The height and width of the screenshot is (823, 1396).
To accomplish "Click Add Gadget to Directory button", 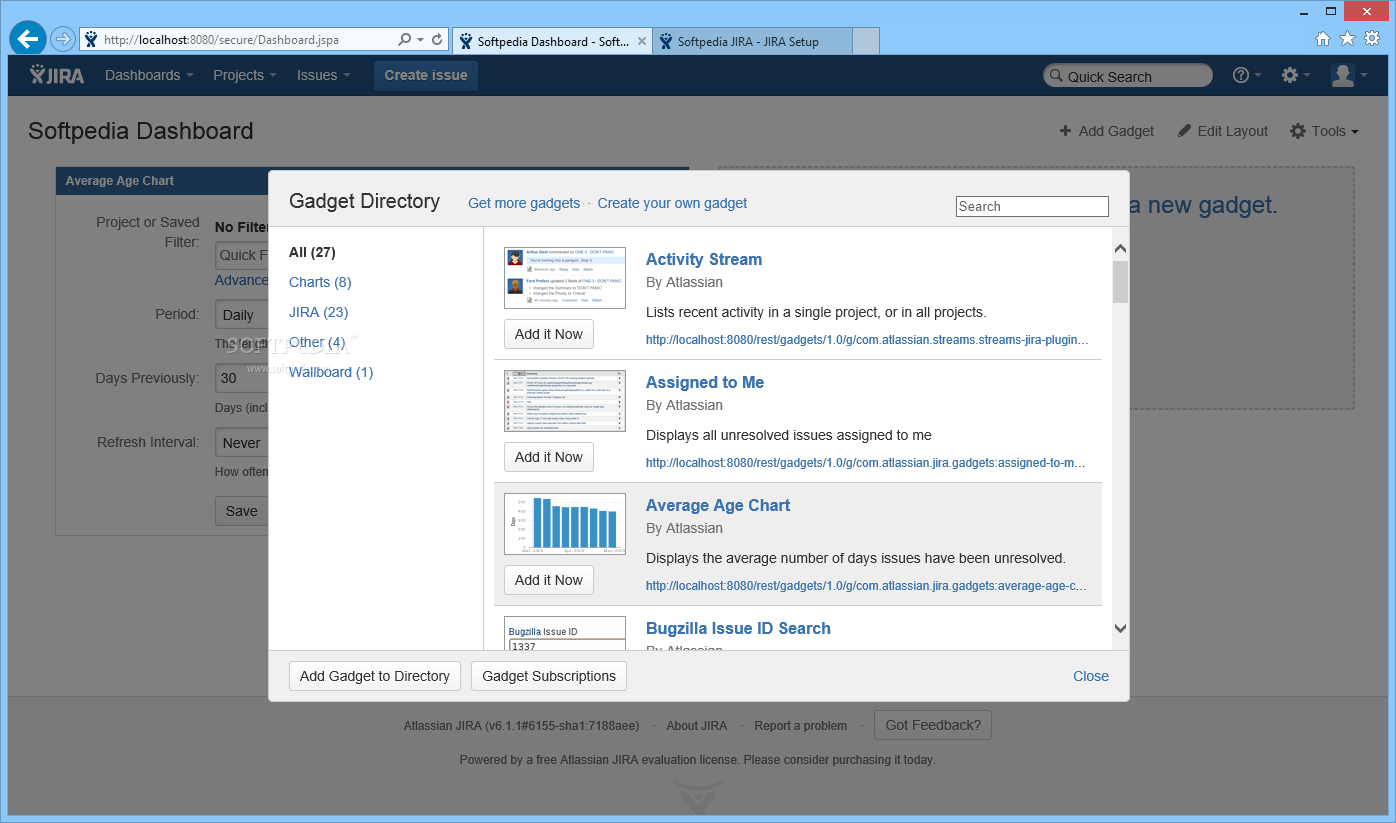I will (x=375, y=676).
